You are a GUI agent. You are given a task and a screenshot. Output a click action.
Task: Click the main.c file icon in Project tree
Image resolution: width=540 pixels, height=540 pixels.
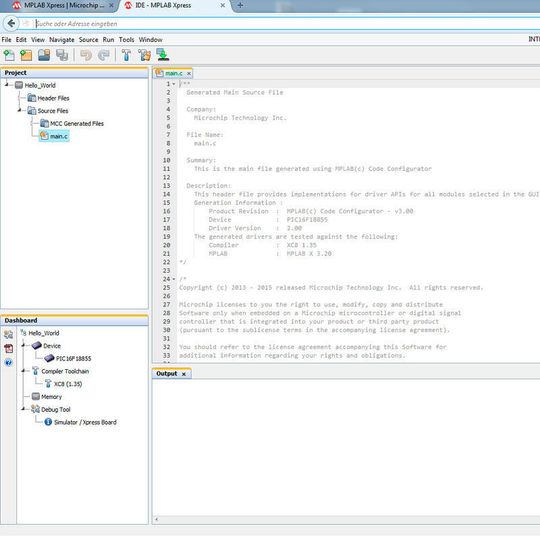tap(44, 136)
